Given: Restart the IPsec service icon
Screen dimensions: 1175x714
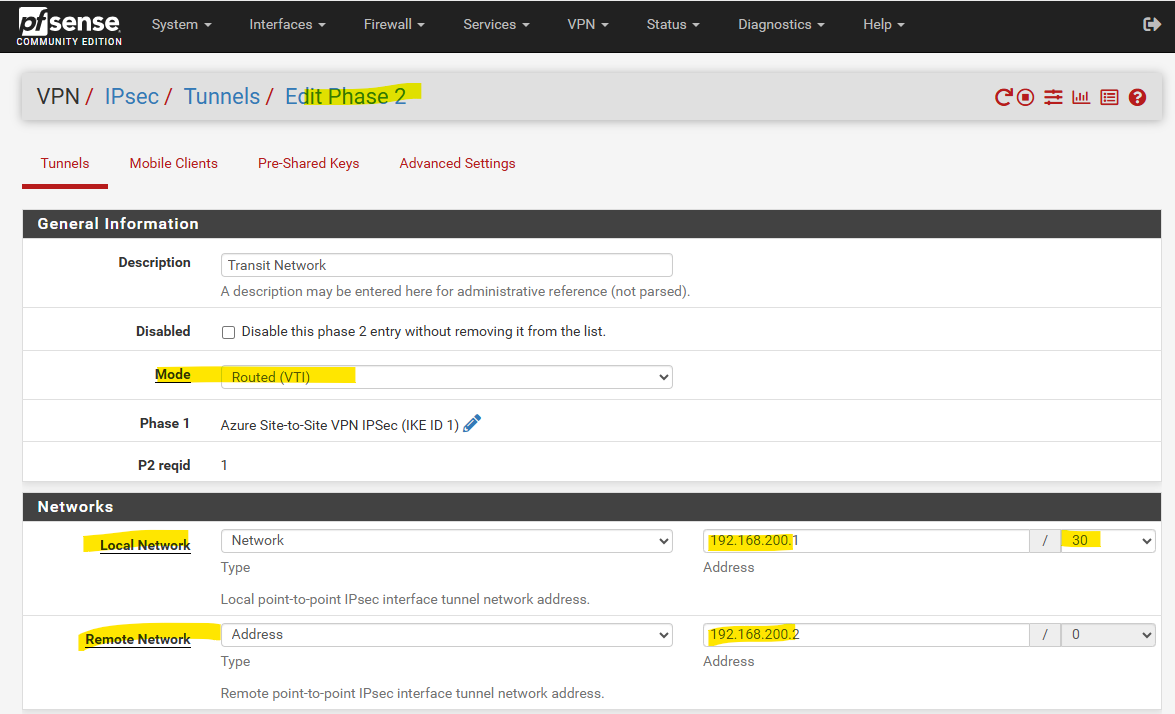Looking at the screenshot, I should tap(1003, 97).
